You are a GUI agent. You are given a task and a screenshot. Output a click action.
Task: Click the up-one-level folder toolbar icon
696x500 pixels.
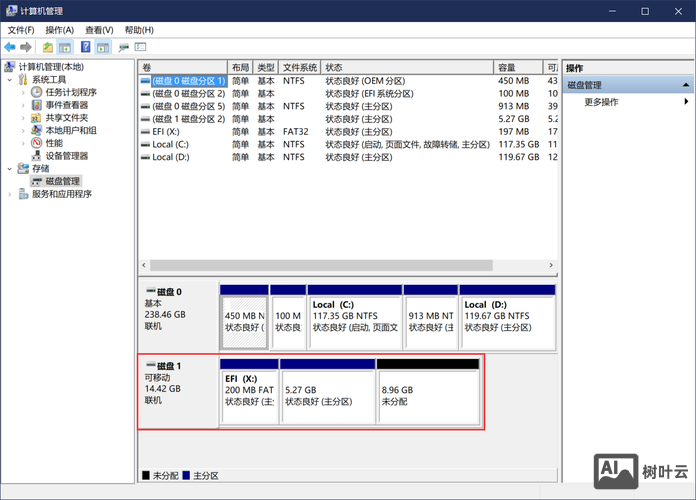point(47,47)
